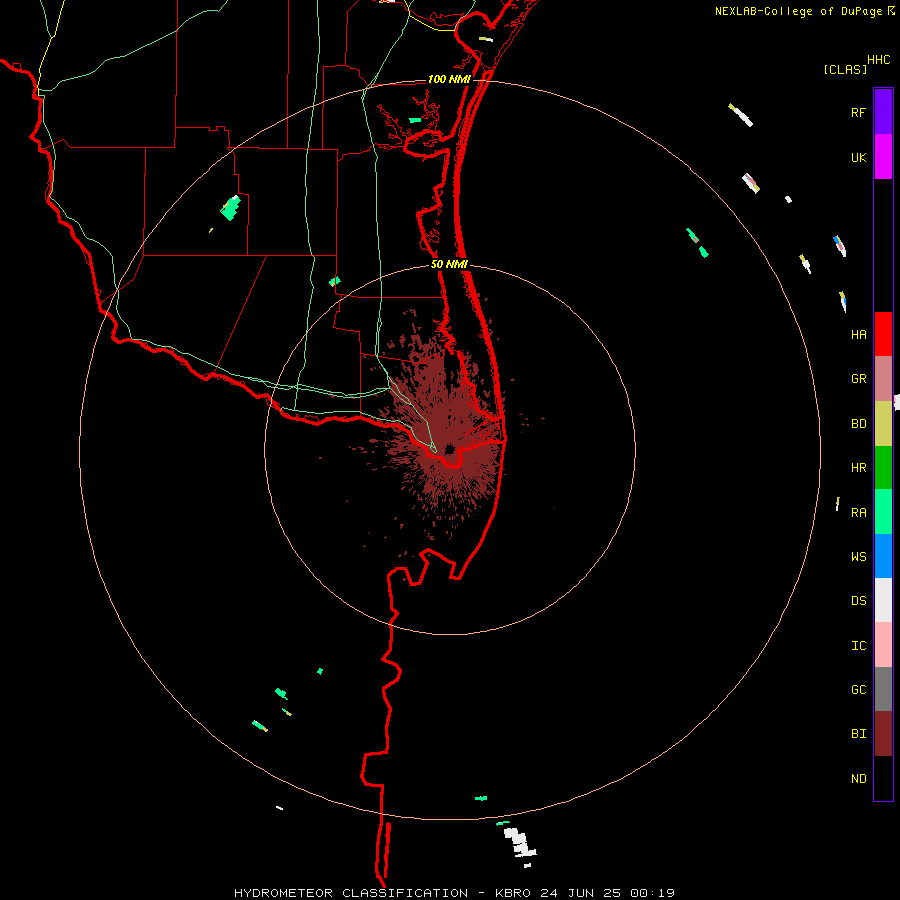Click the radar site center black dot
Viewport: 900px width, 900px height.
click(449, 448)
